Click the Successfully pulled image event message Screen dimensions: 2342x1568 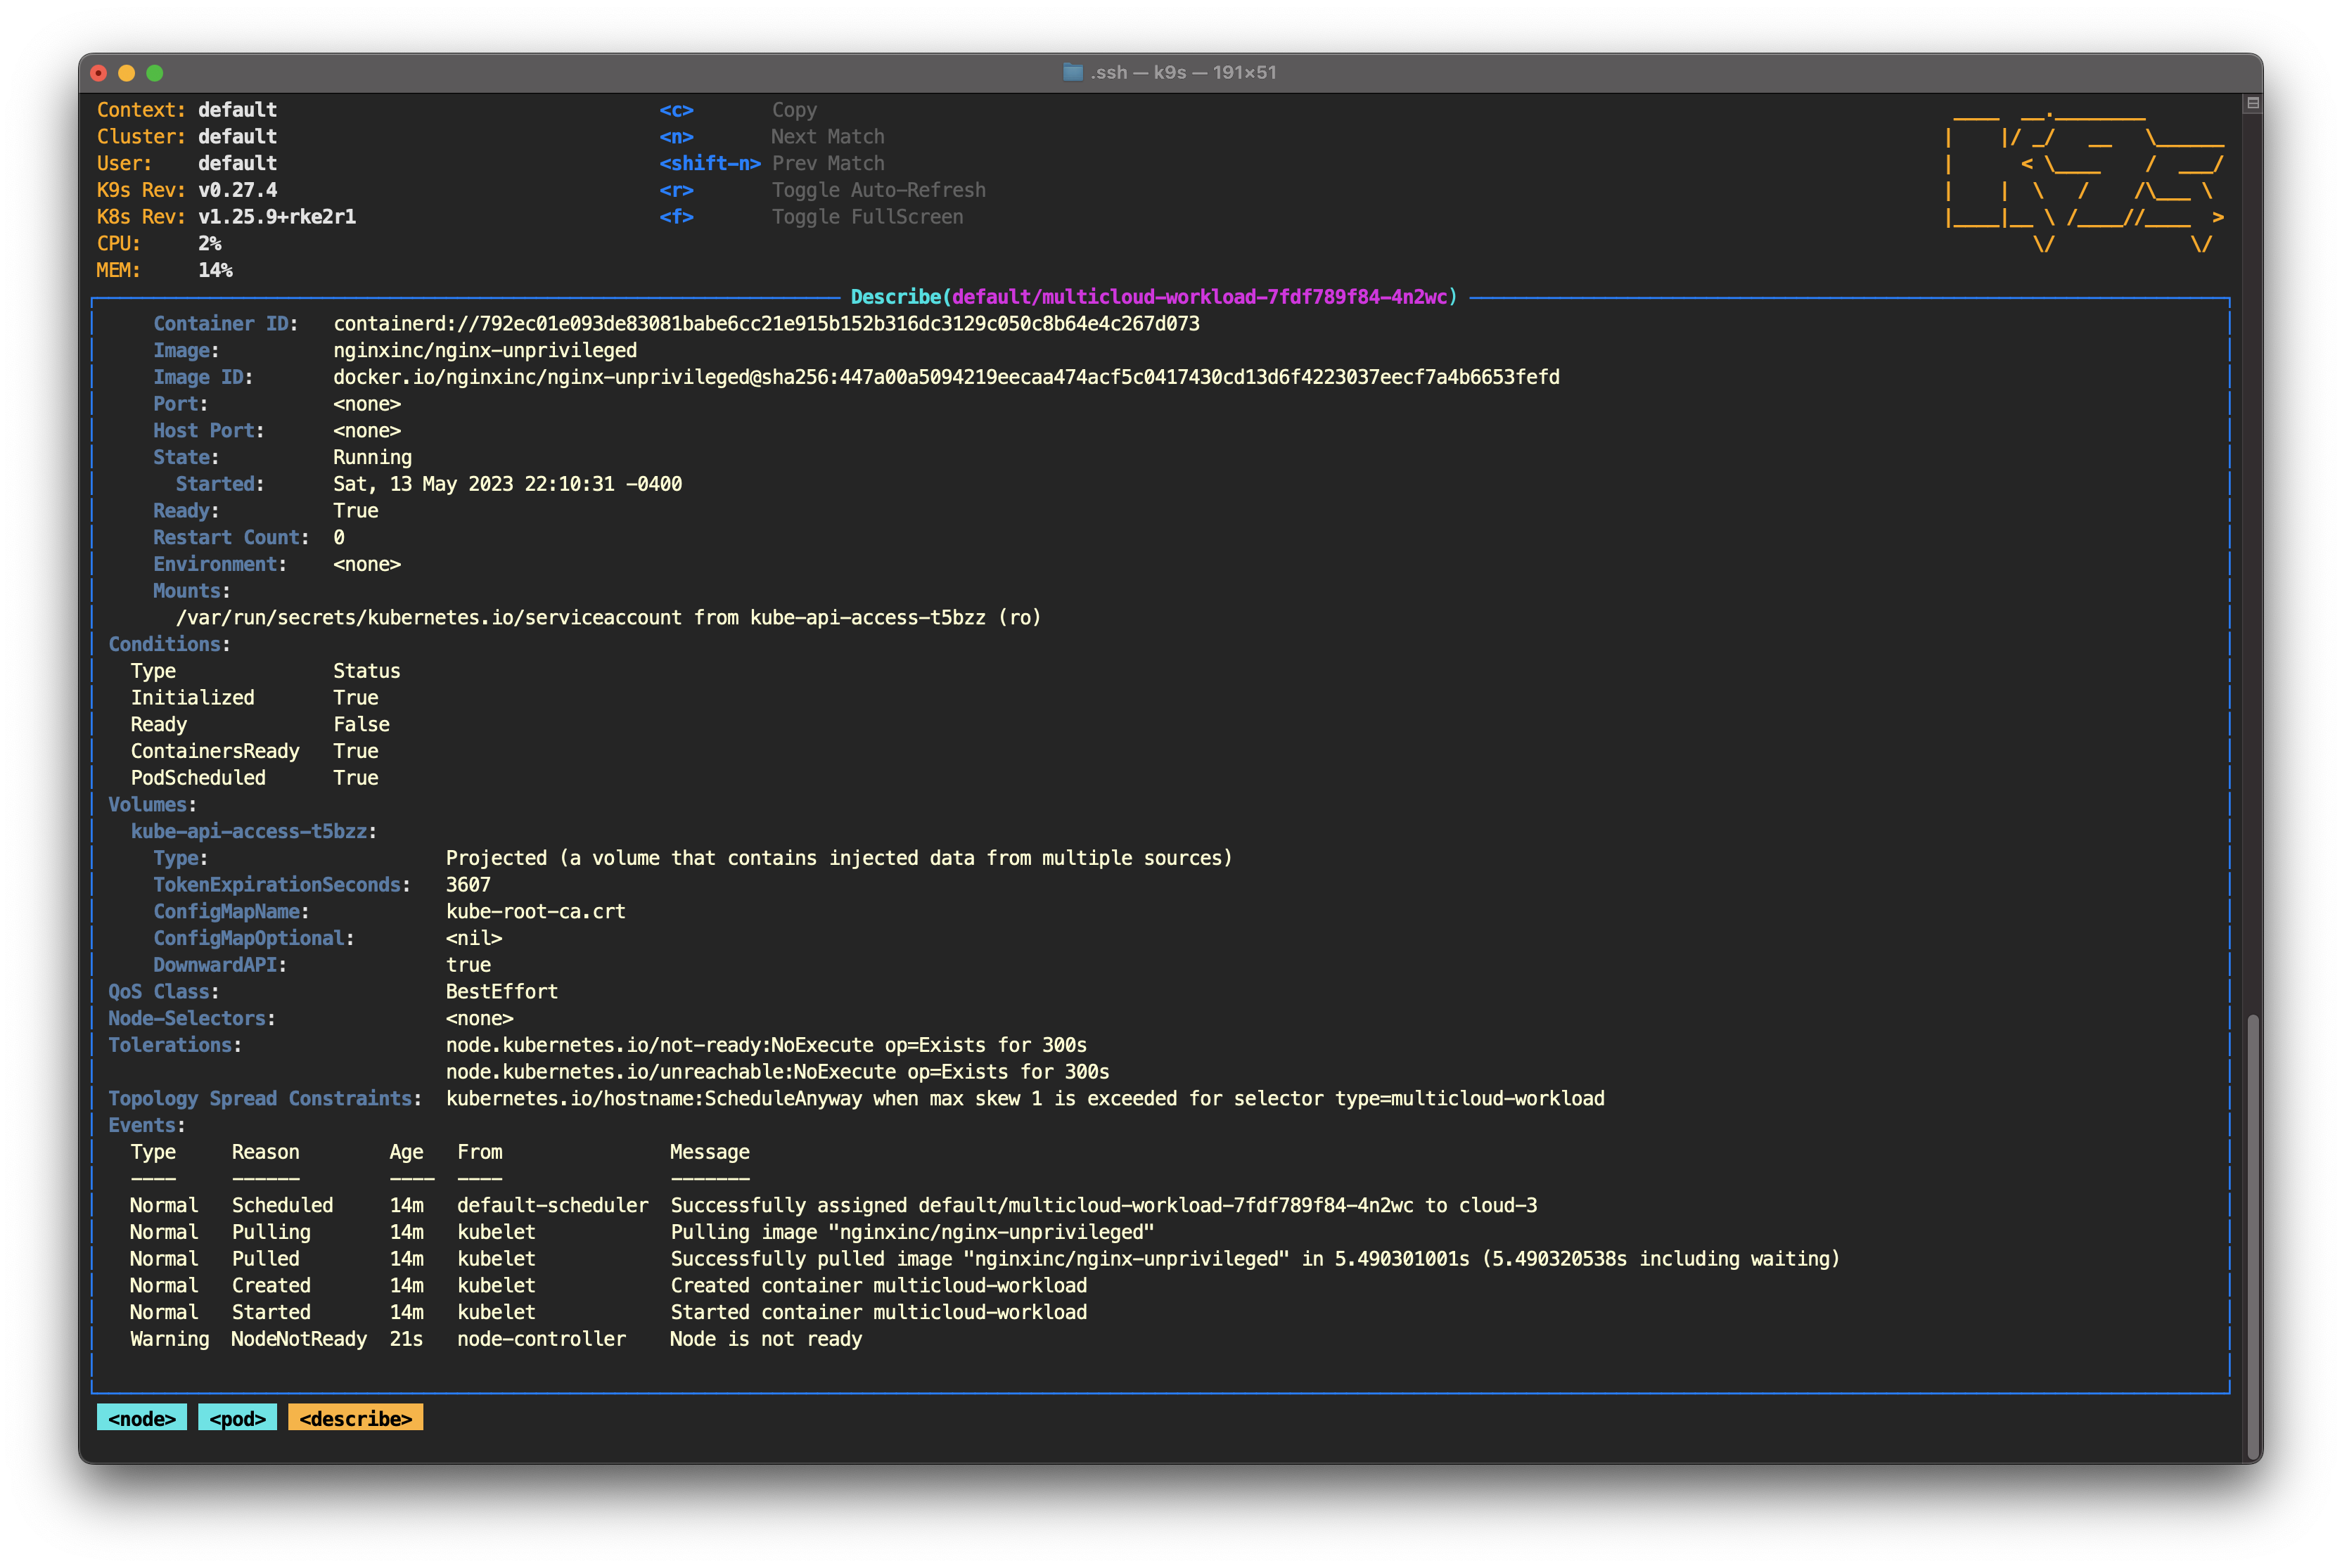pyautogui.click(x=1255, y=1259)
